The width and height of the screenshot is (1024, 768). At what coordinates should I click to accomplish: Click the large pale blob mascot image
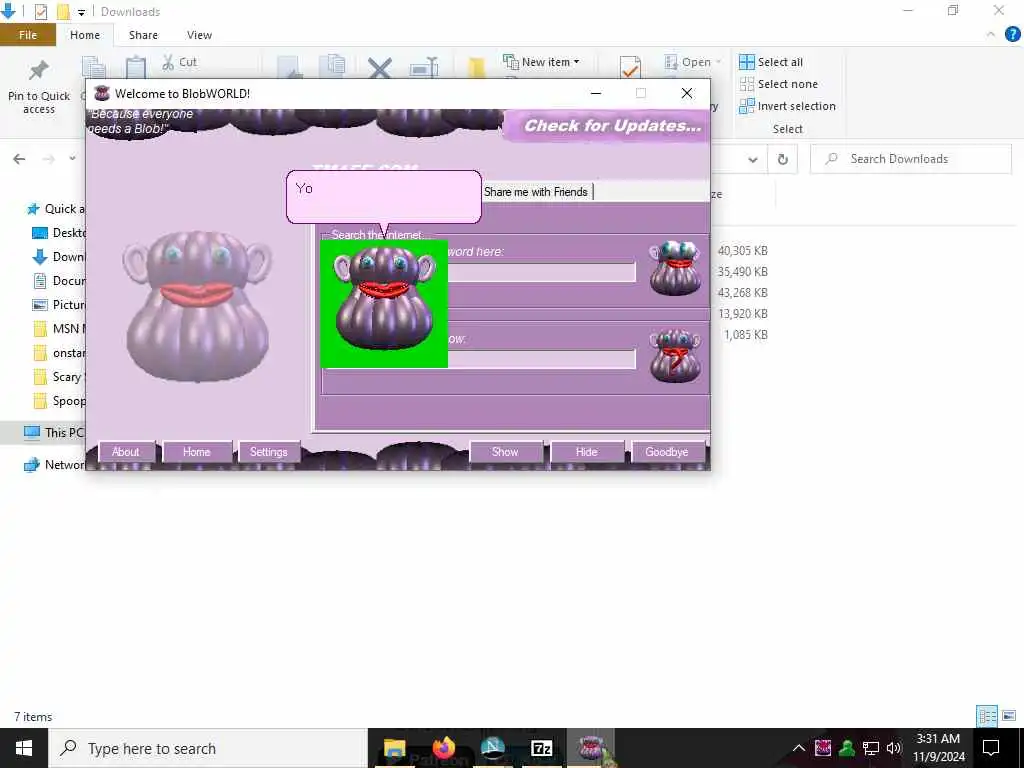pos(197,306)
